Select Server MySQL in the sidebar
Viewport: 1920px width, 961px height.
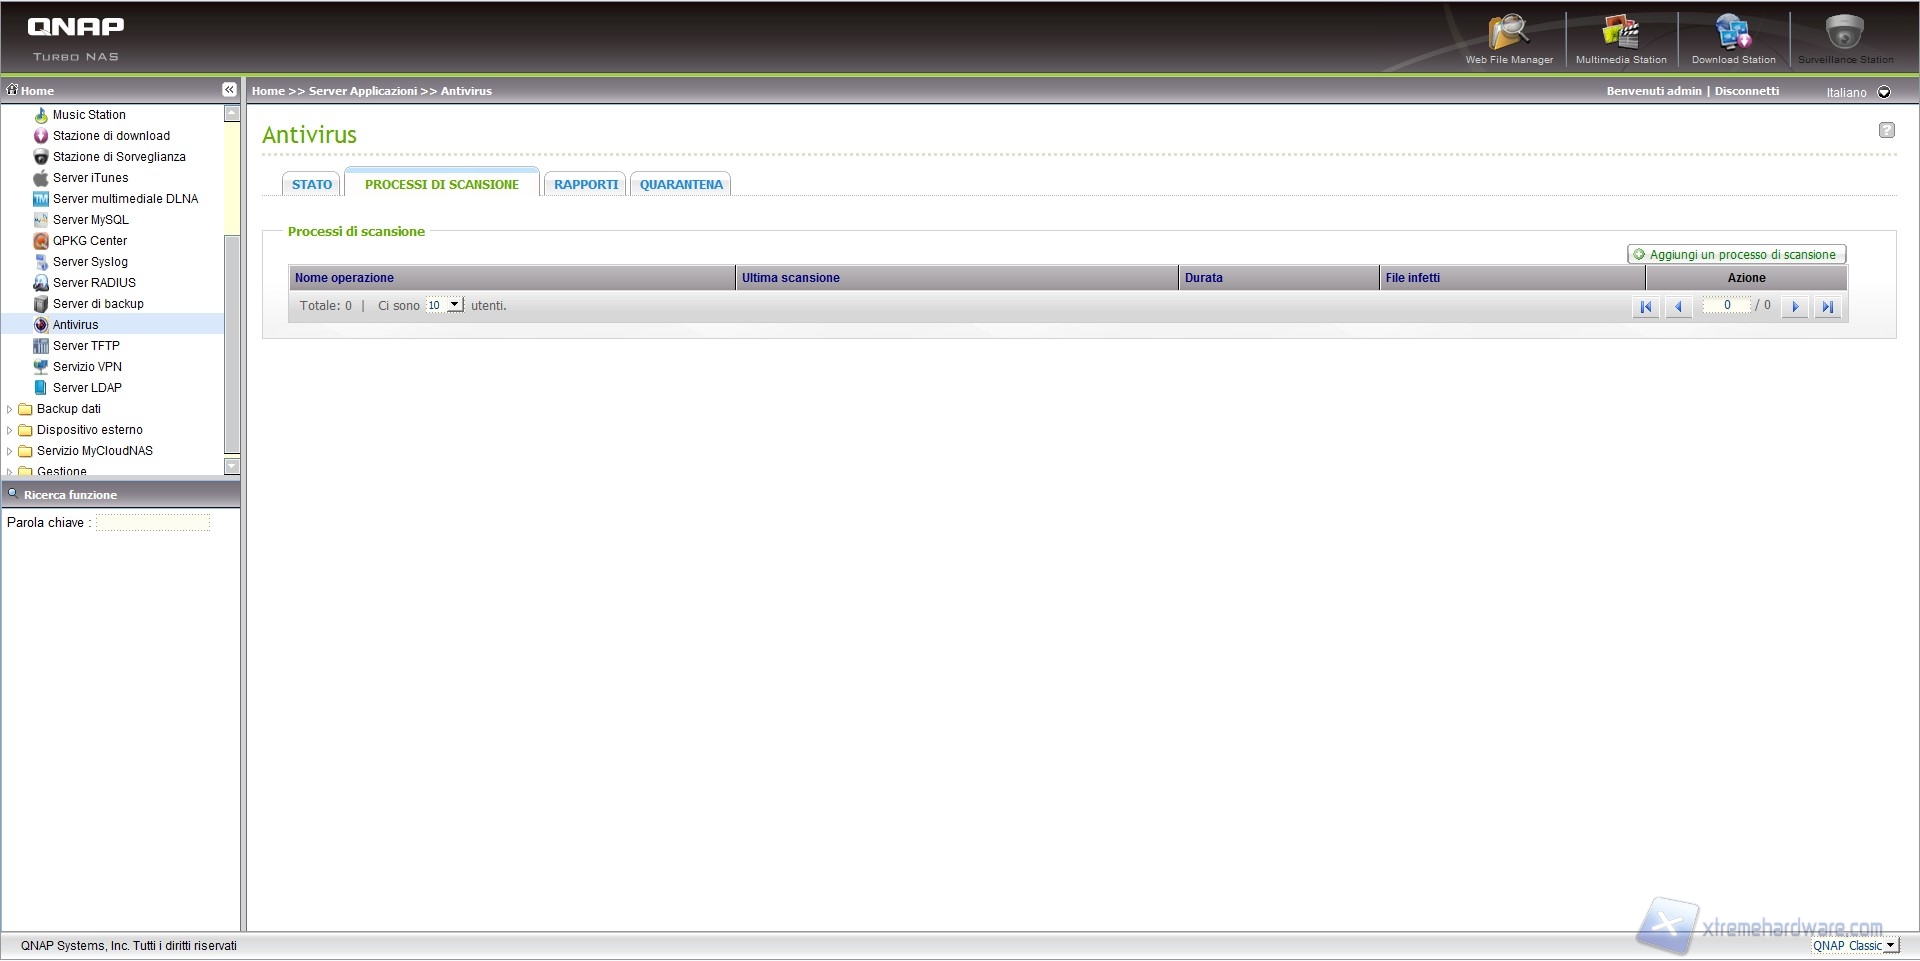click(x=90, y=220)
